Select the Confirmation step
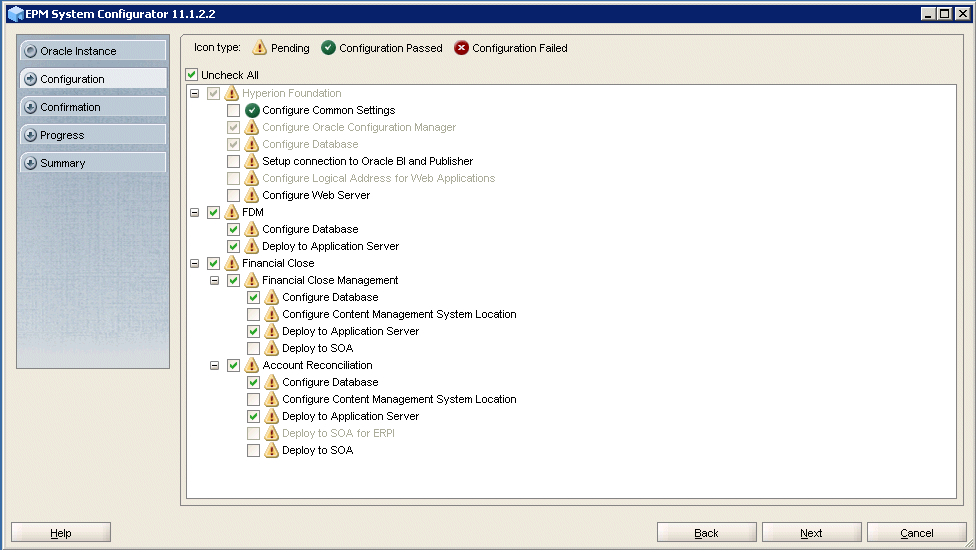This screenshot has width=976, height=550. coord(93,107)
